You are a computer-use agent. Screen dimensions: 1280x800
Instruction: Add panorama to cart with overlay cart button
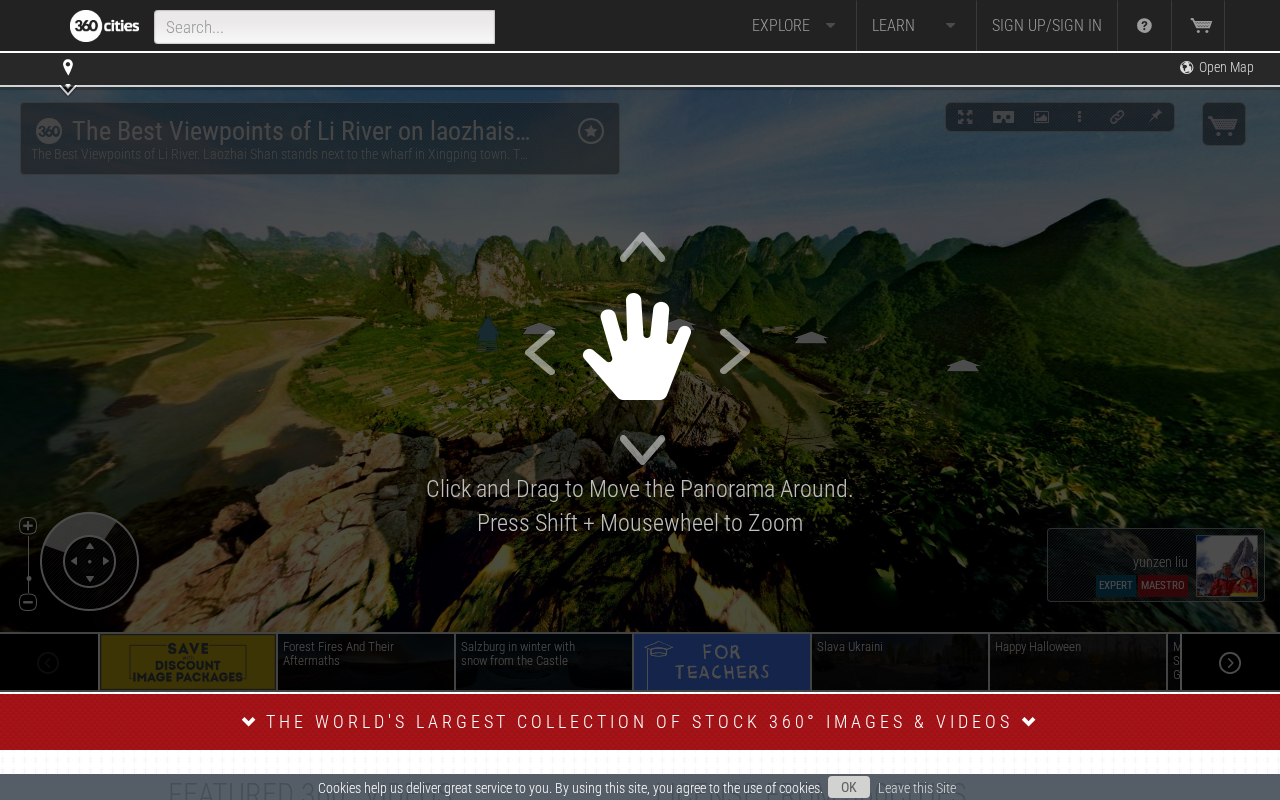point(1223,125)
